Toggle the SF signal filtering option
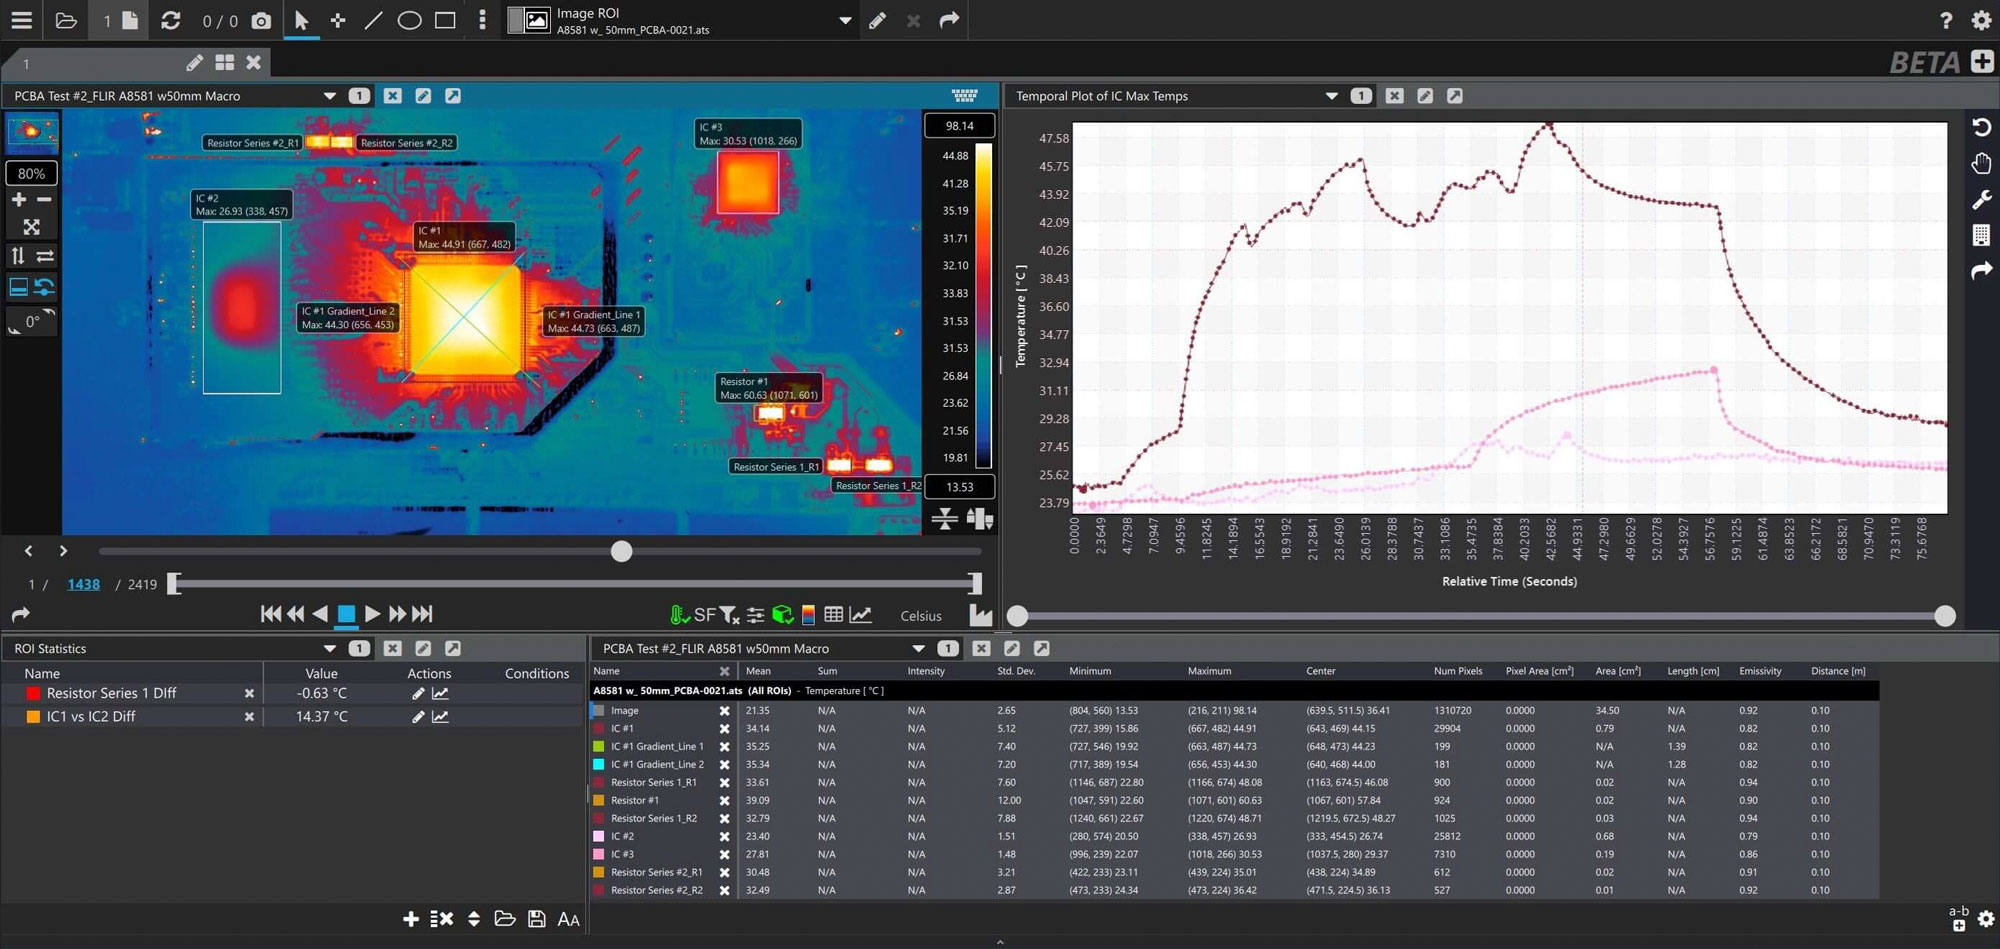The image size is (2000, 949). click(x=706, y=614)
